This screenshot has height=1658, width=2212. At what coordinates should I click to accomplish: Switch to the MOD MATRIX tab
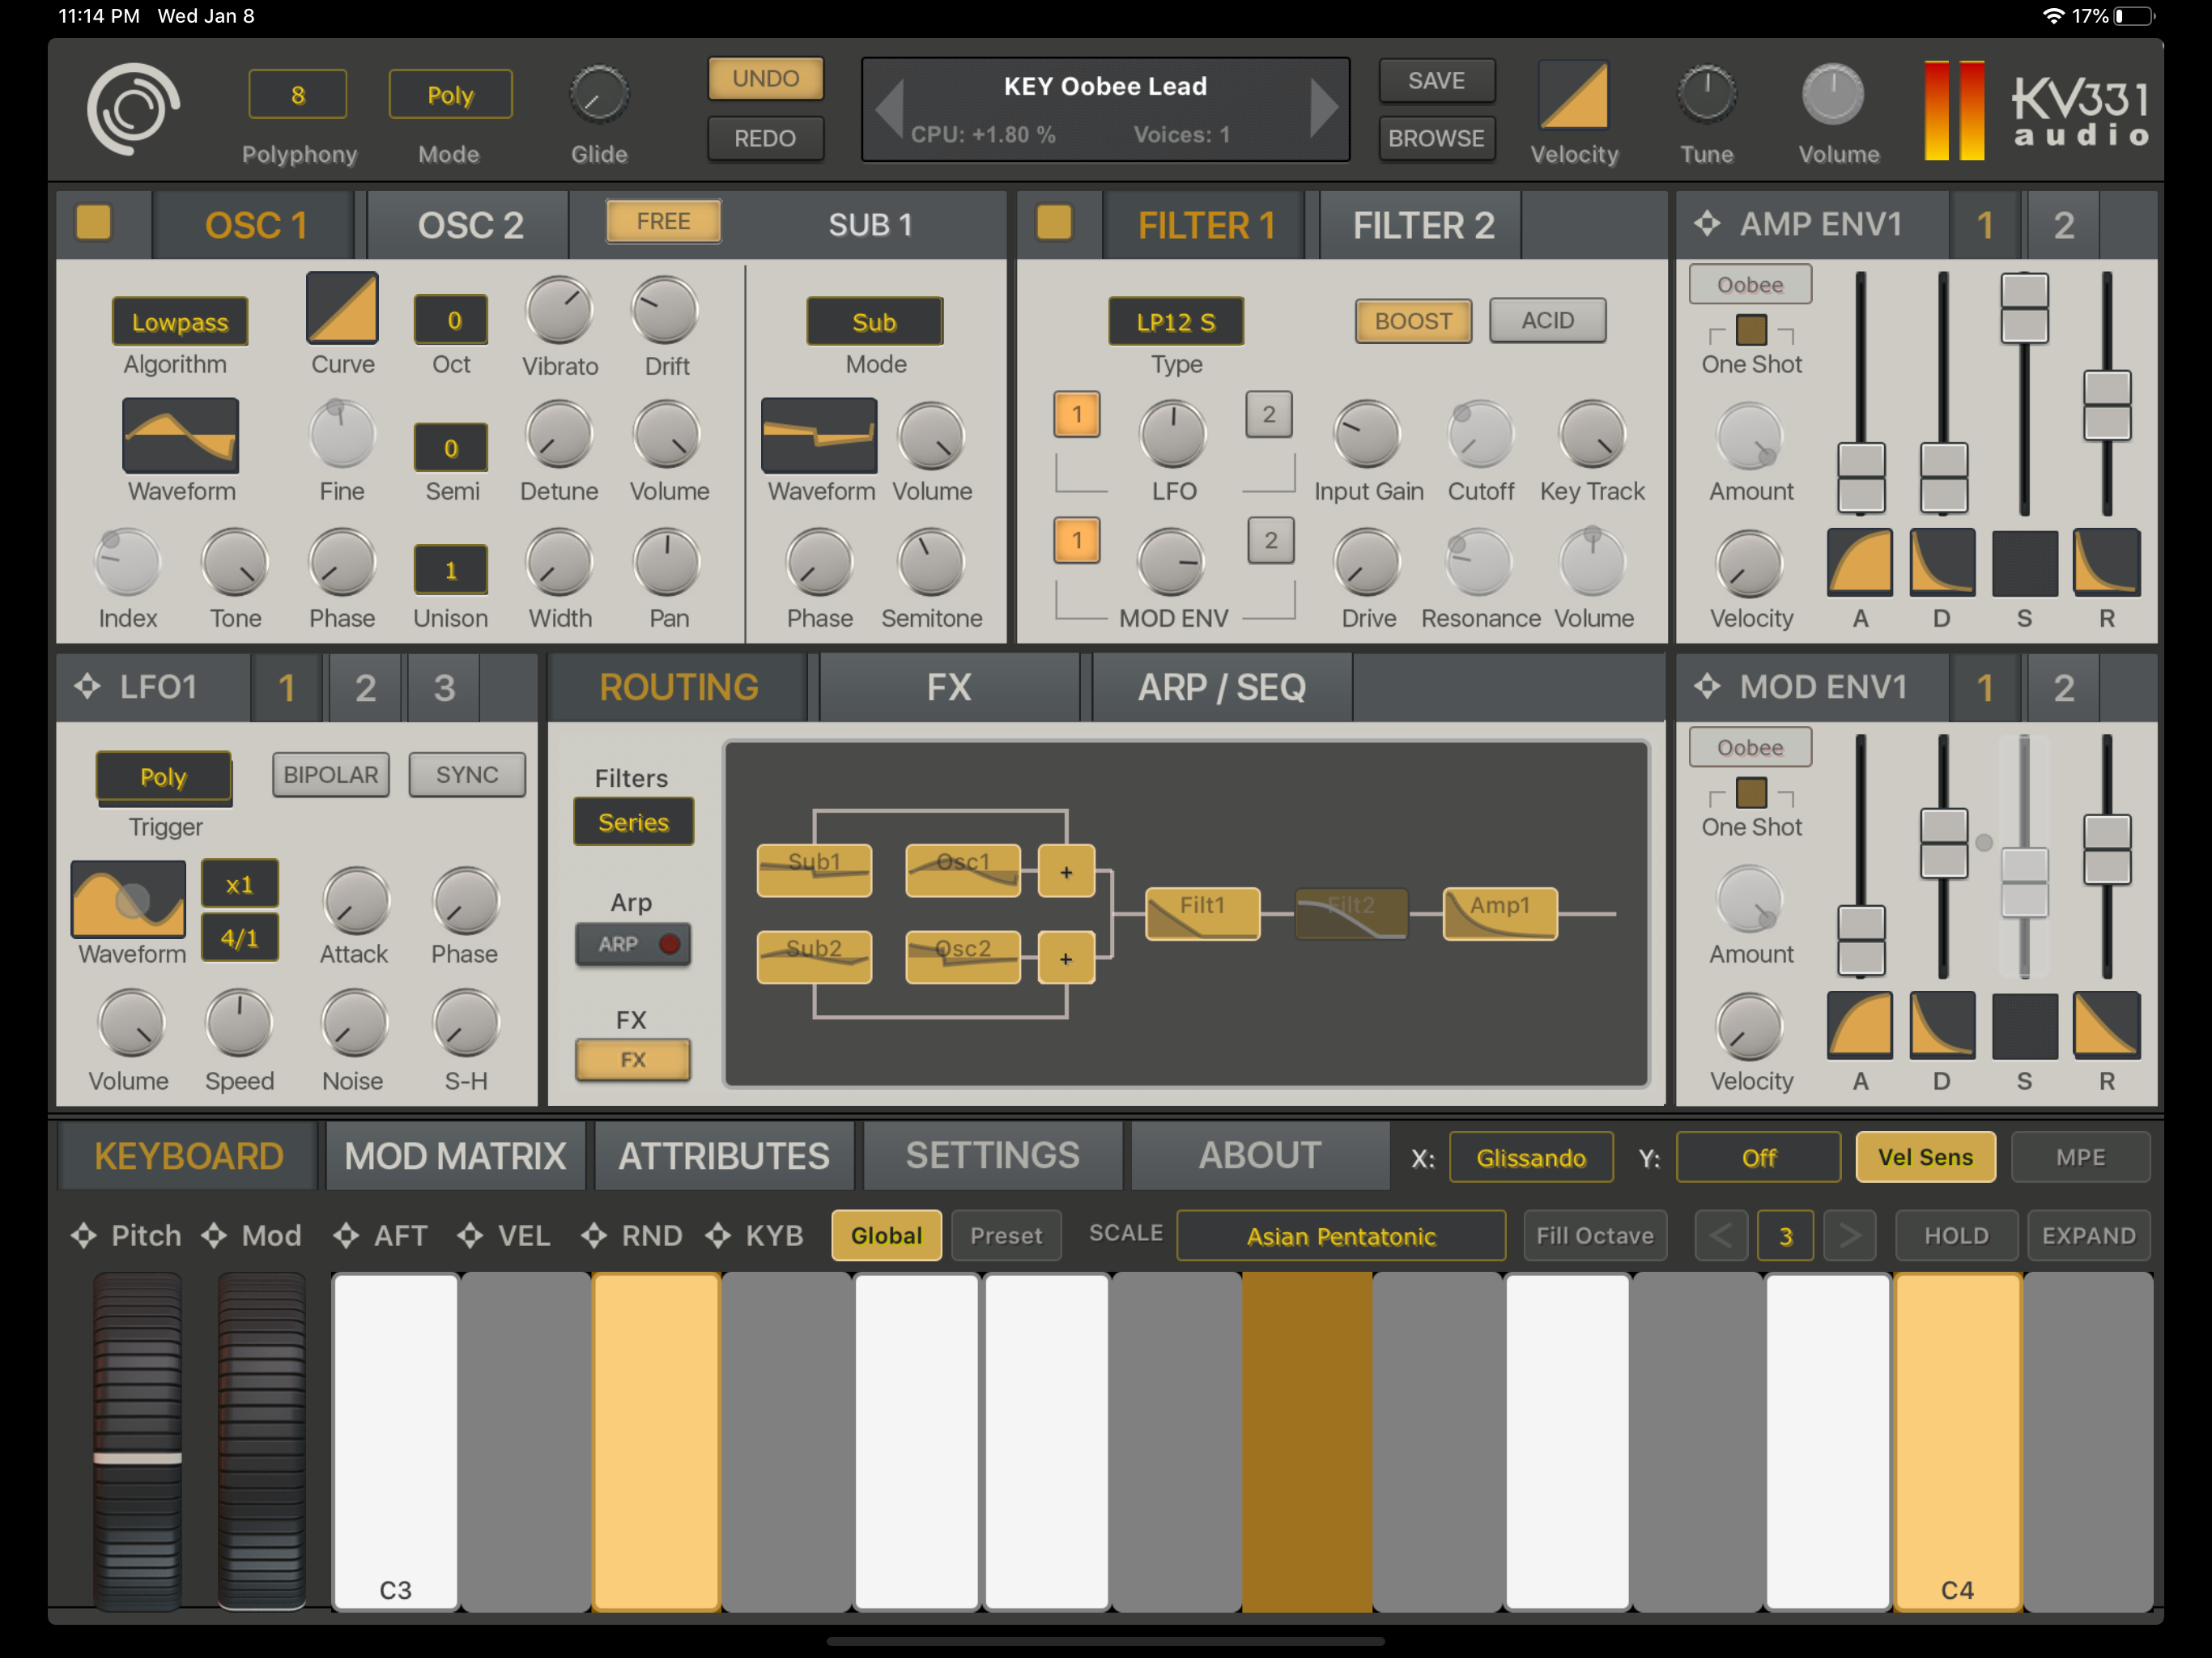(x=455, y=1156)
